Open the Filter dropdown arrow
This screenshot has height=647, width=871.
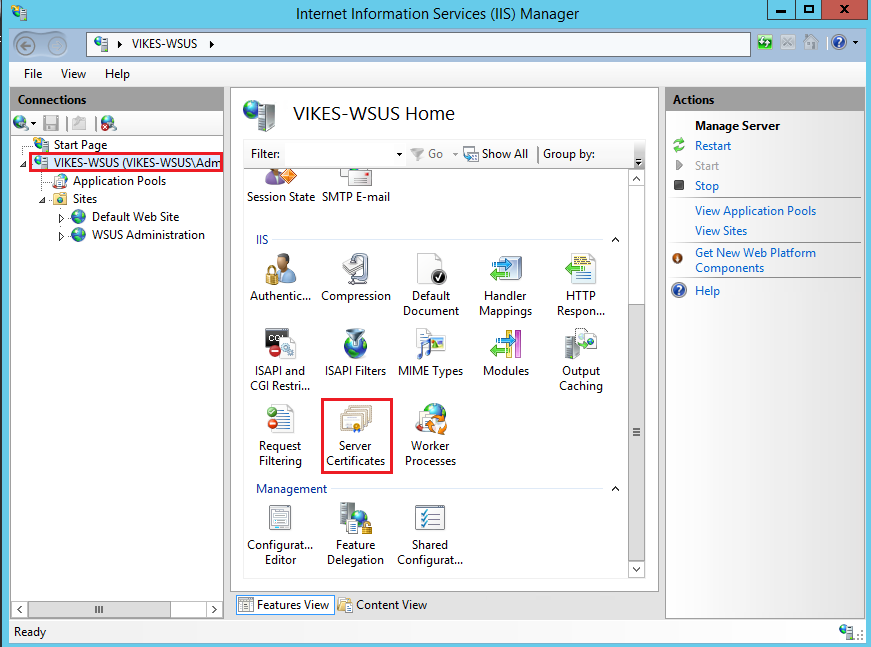399,155
